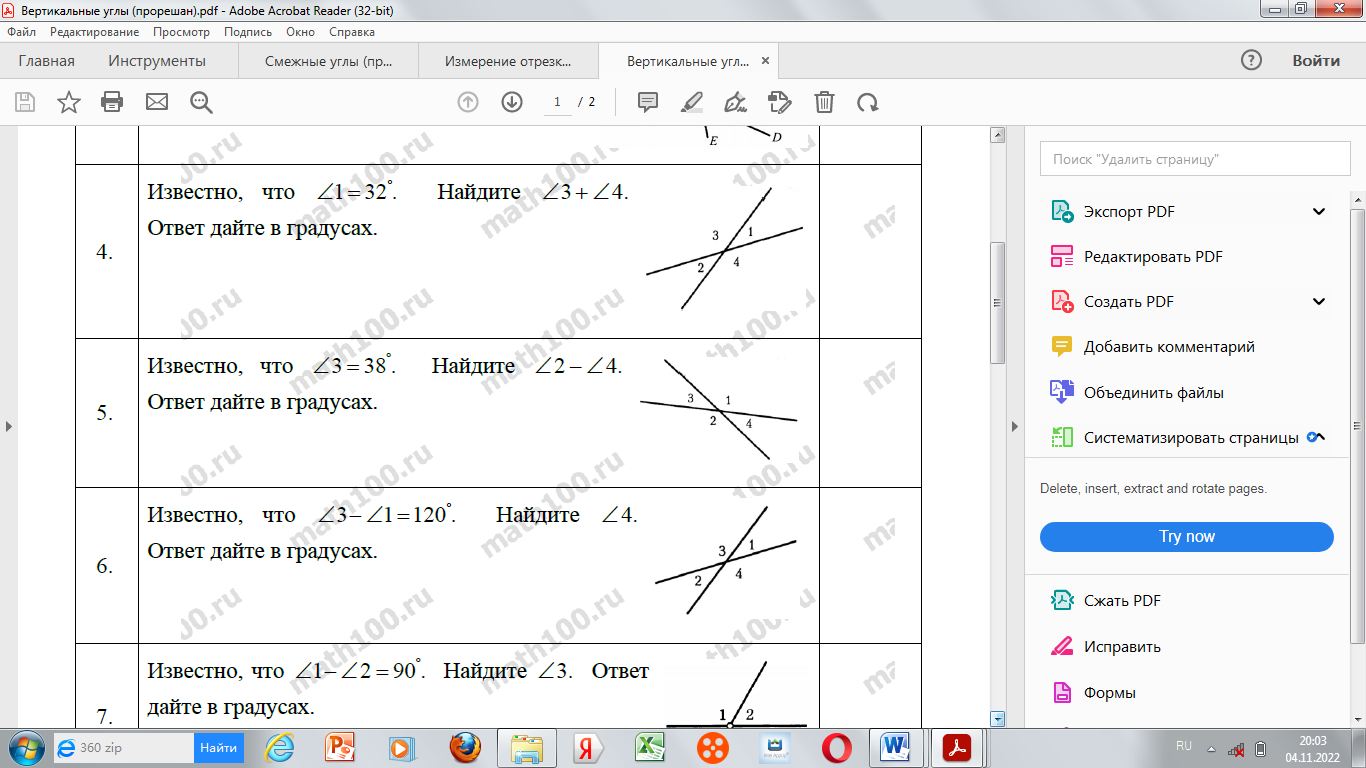Viewport: 1366px width, 768px height.
Task: Click the Найти search button in taskbar
Action: [x=218, y=748]
